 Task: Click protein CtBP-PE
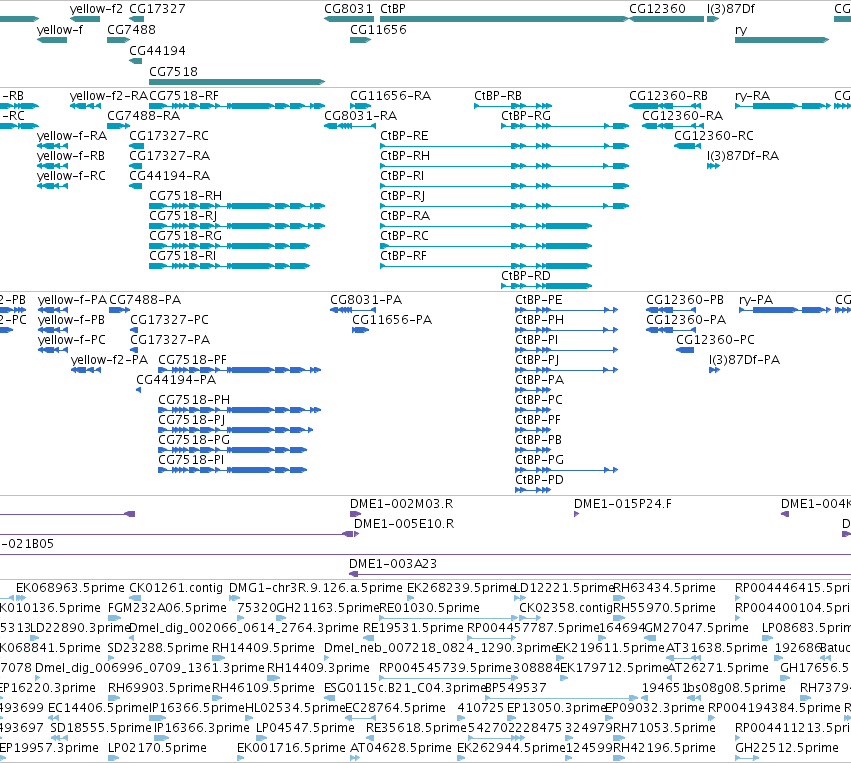pyautogui.click(x=567, y=310)
